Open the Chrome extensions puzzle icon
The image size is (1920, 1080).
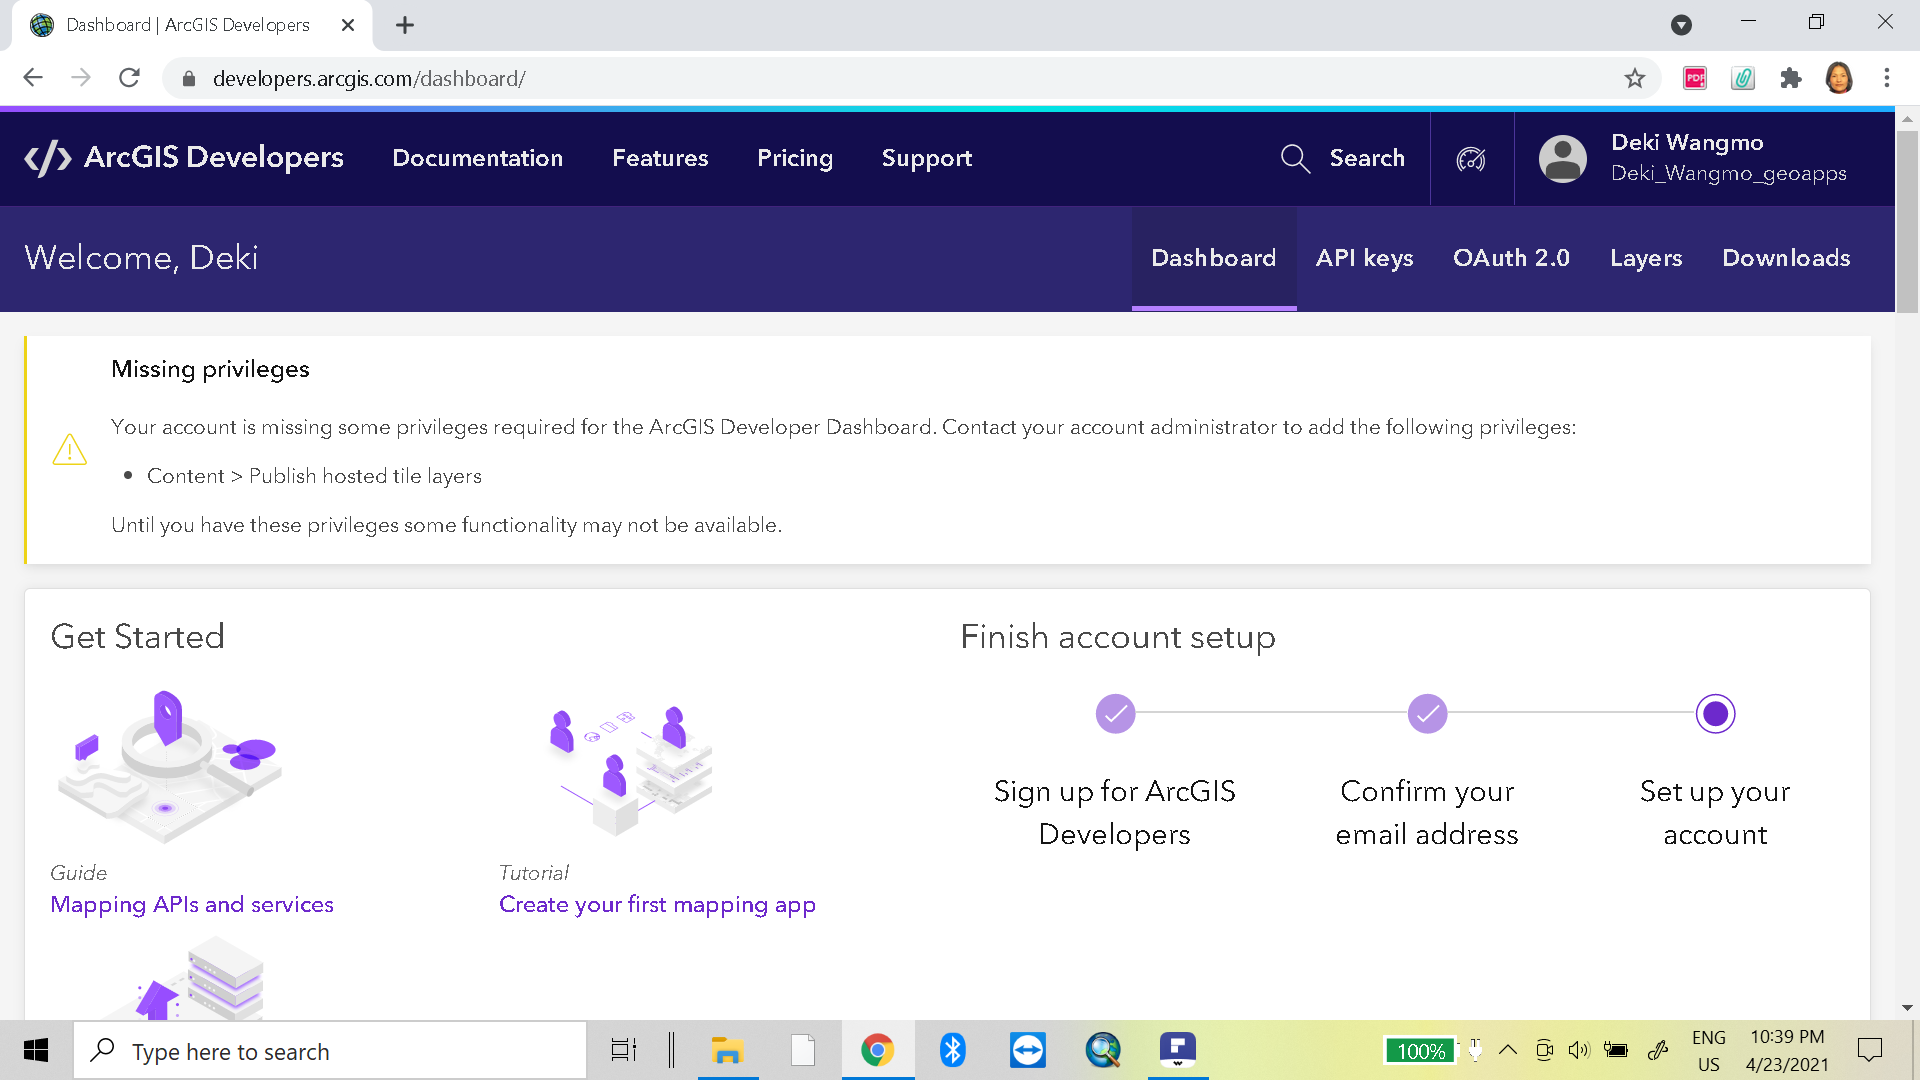click(x=1791, y=78)
